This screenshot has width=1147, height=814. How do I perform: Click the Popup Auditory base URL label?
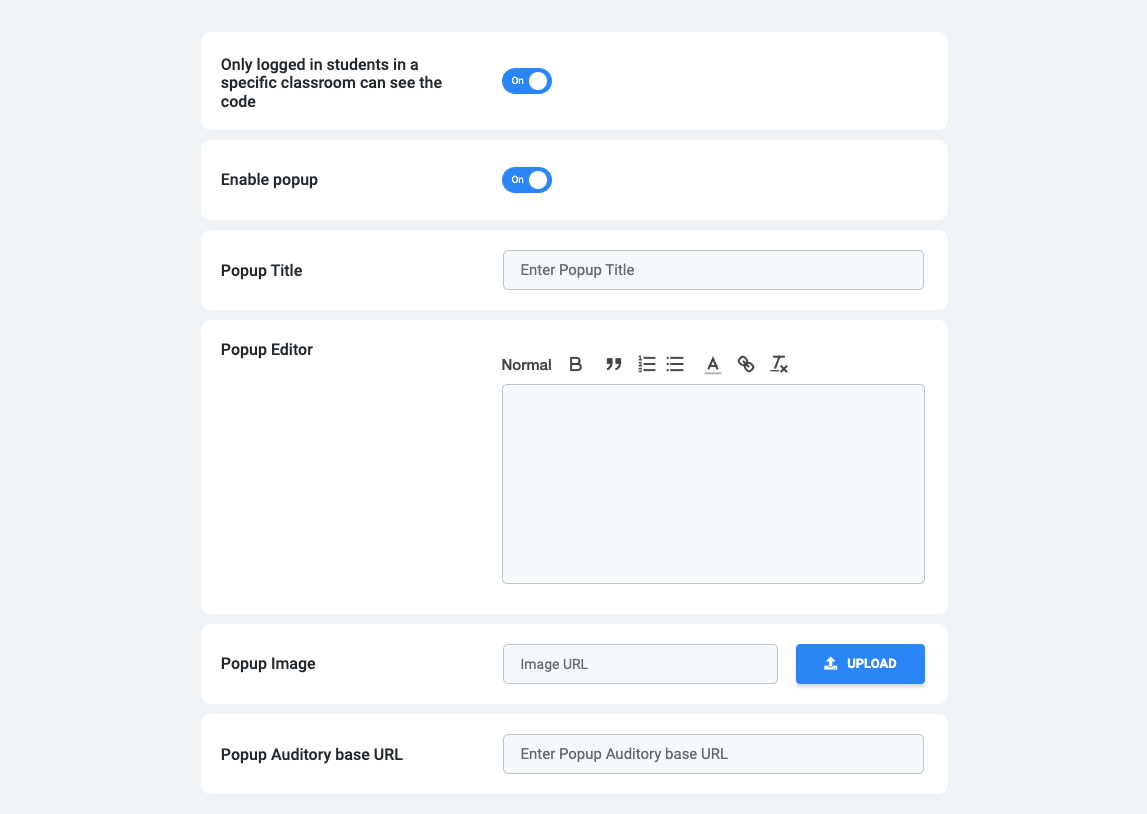312,754
